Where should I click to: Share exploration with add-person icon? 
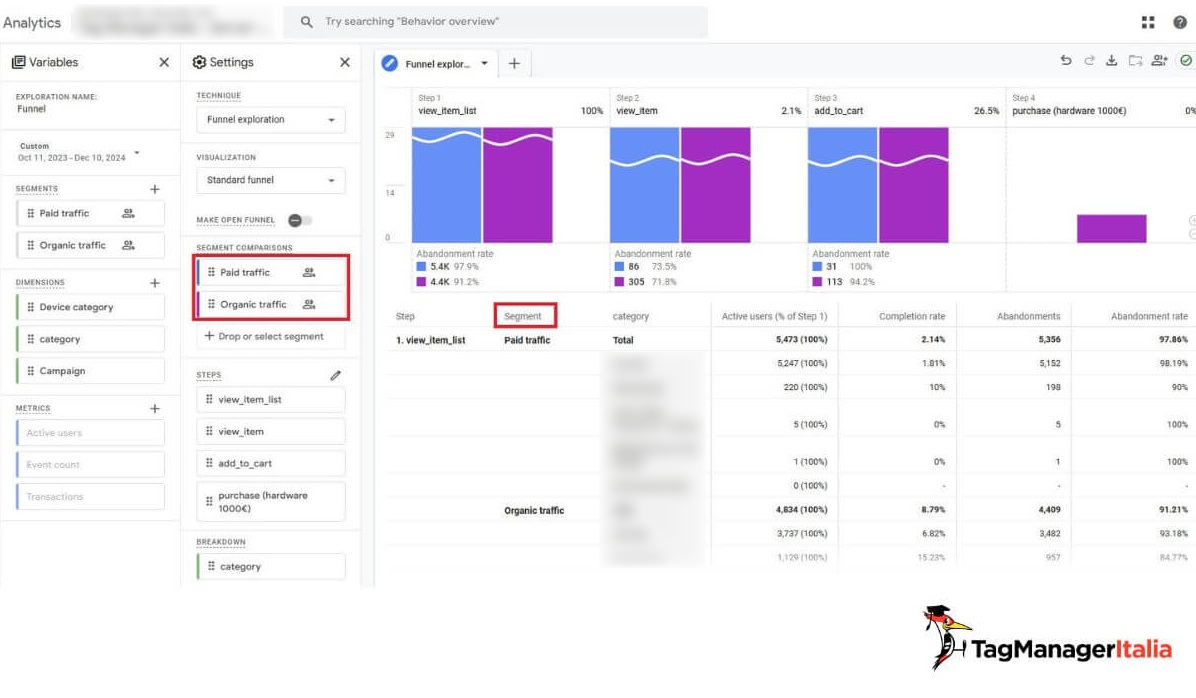pos(1159,61)
